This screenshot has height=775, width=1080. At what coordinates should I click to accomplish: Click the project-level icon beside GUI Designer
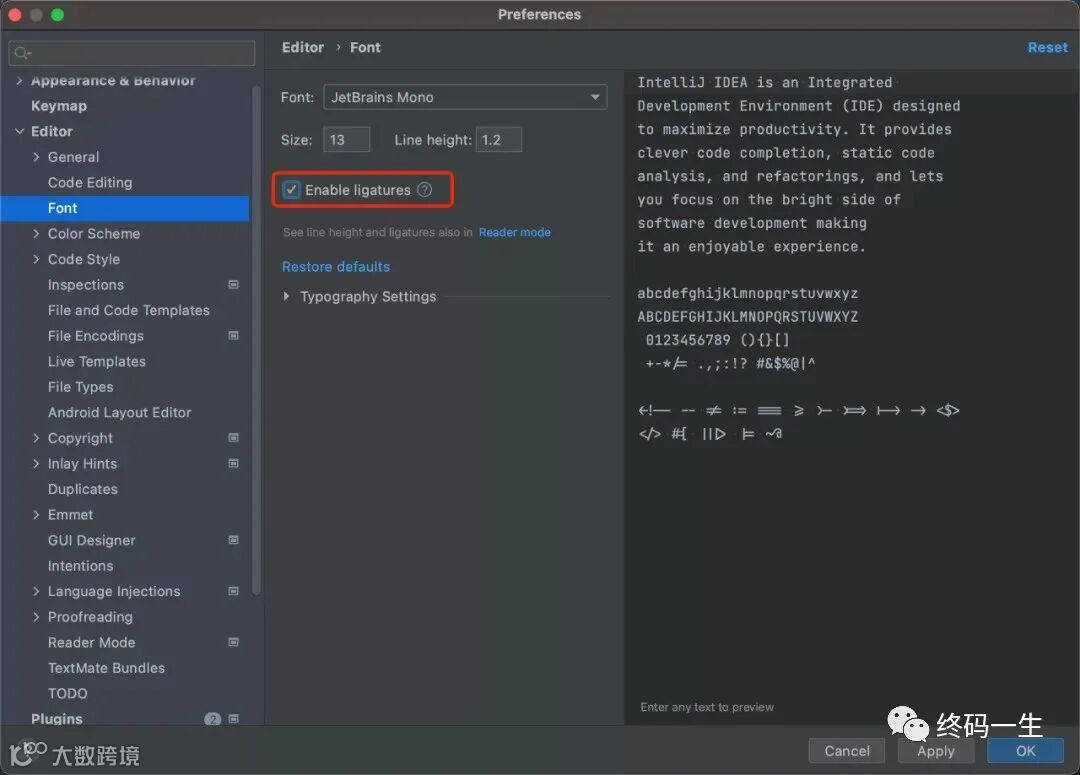pos(233,539)
